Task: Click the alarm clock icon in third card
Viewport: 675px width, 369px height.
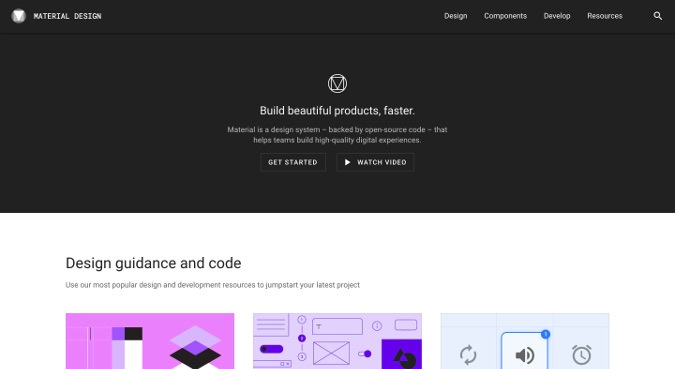Action: pyautogui.click(x=582, y=355)
